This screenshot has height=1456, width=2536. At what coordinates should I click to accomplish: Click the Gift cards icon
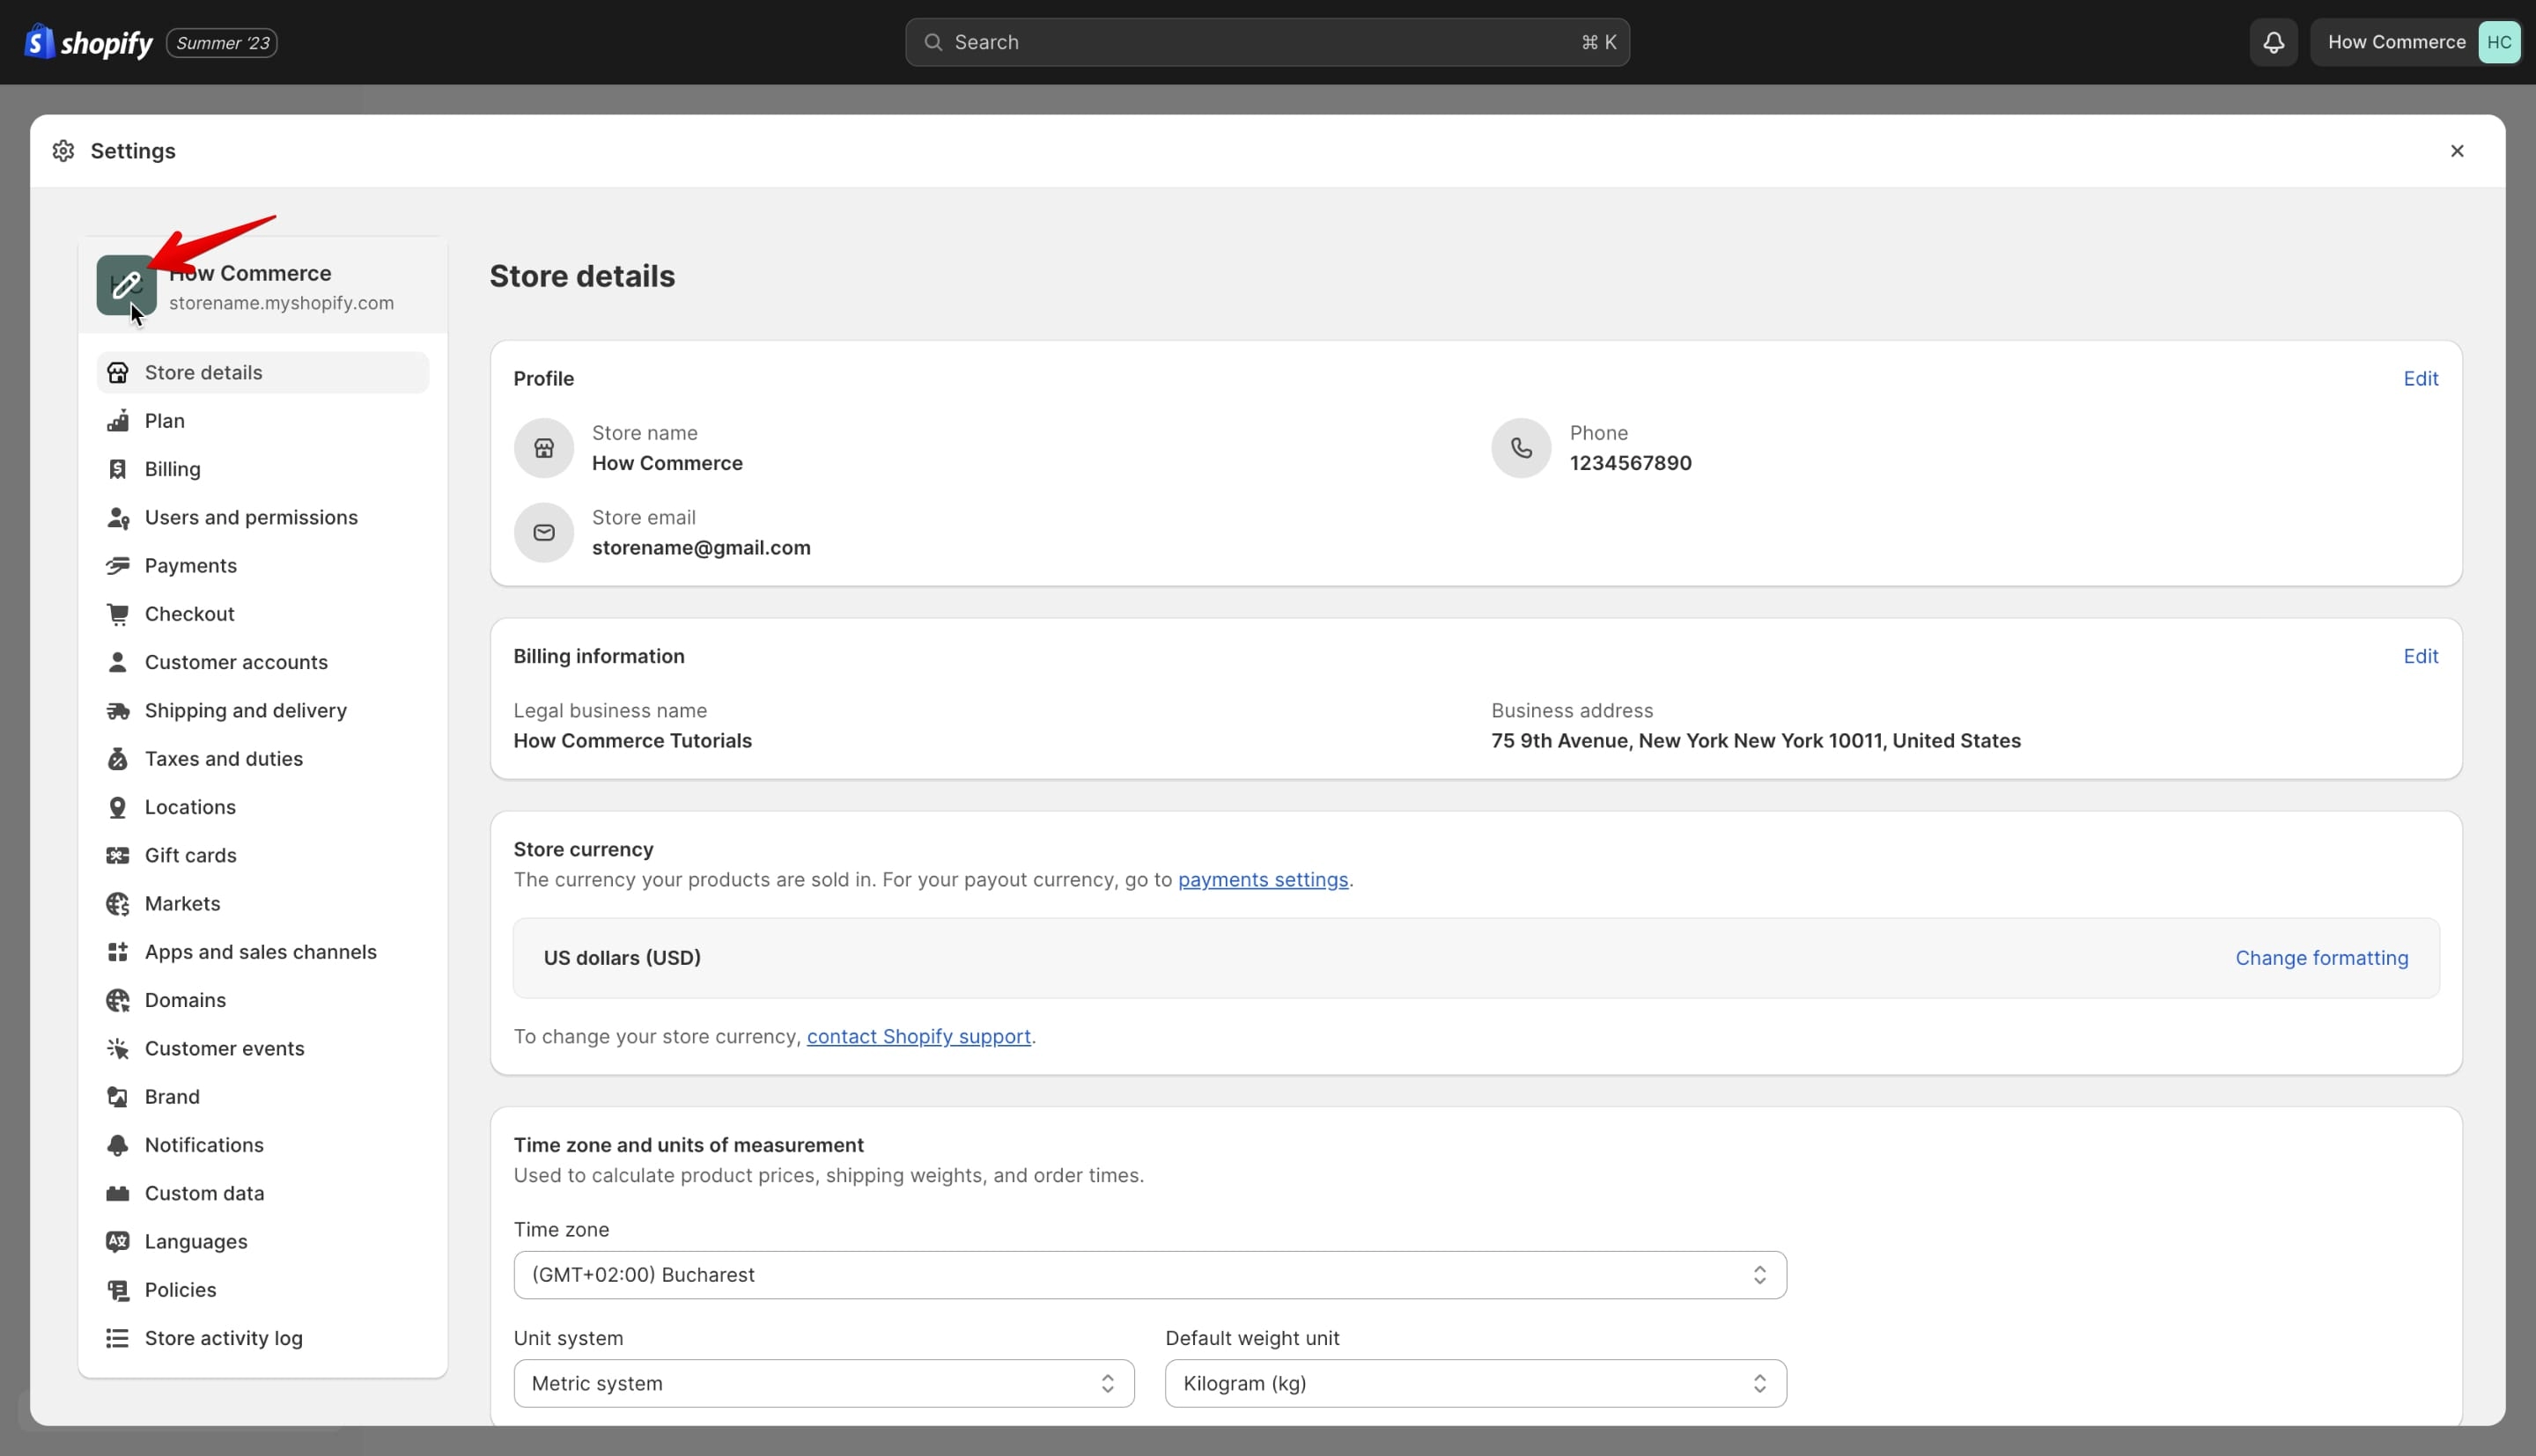tap(118, 856)
